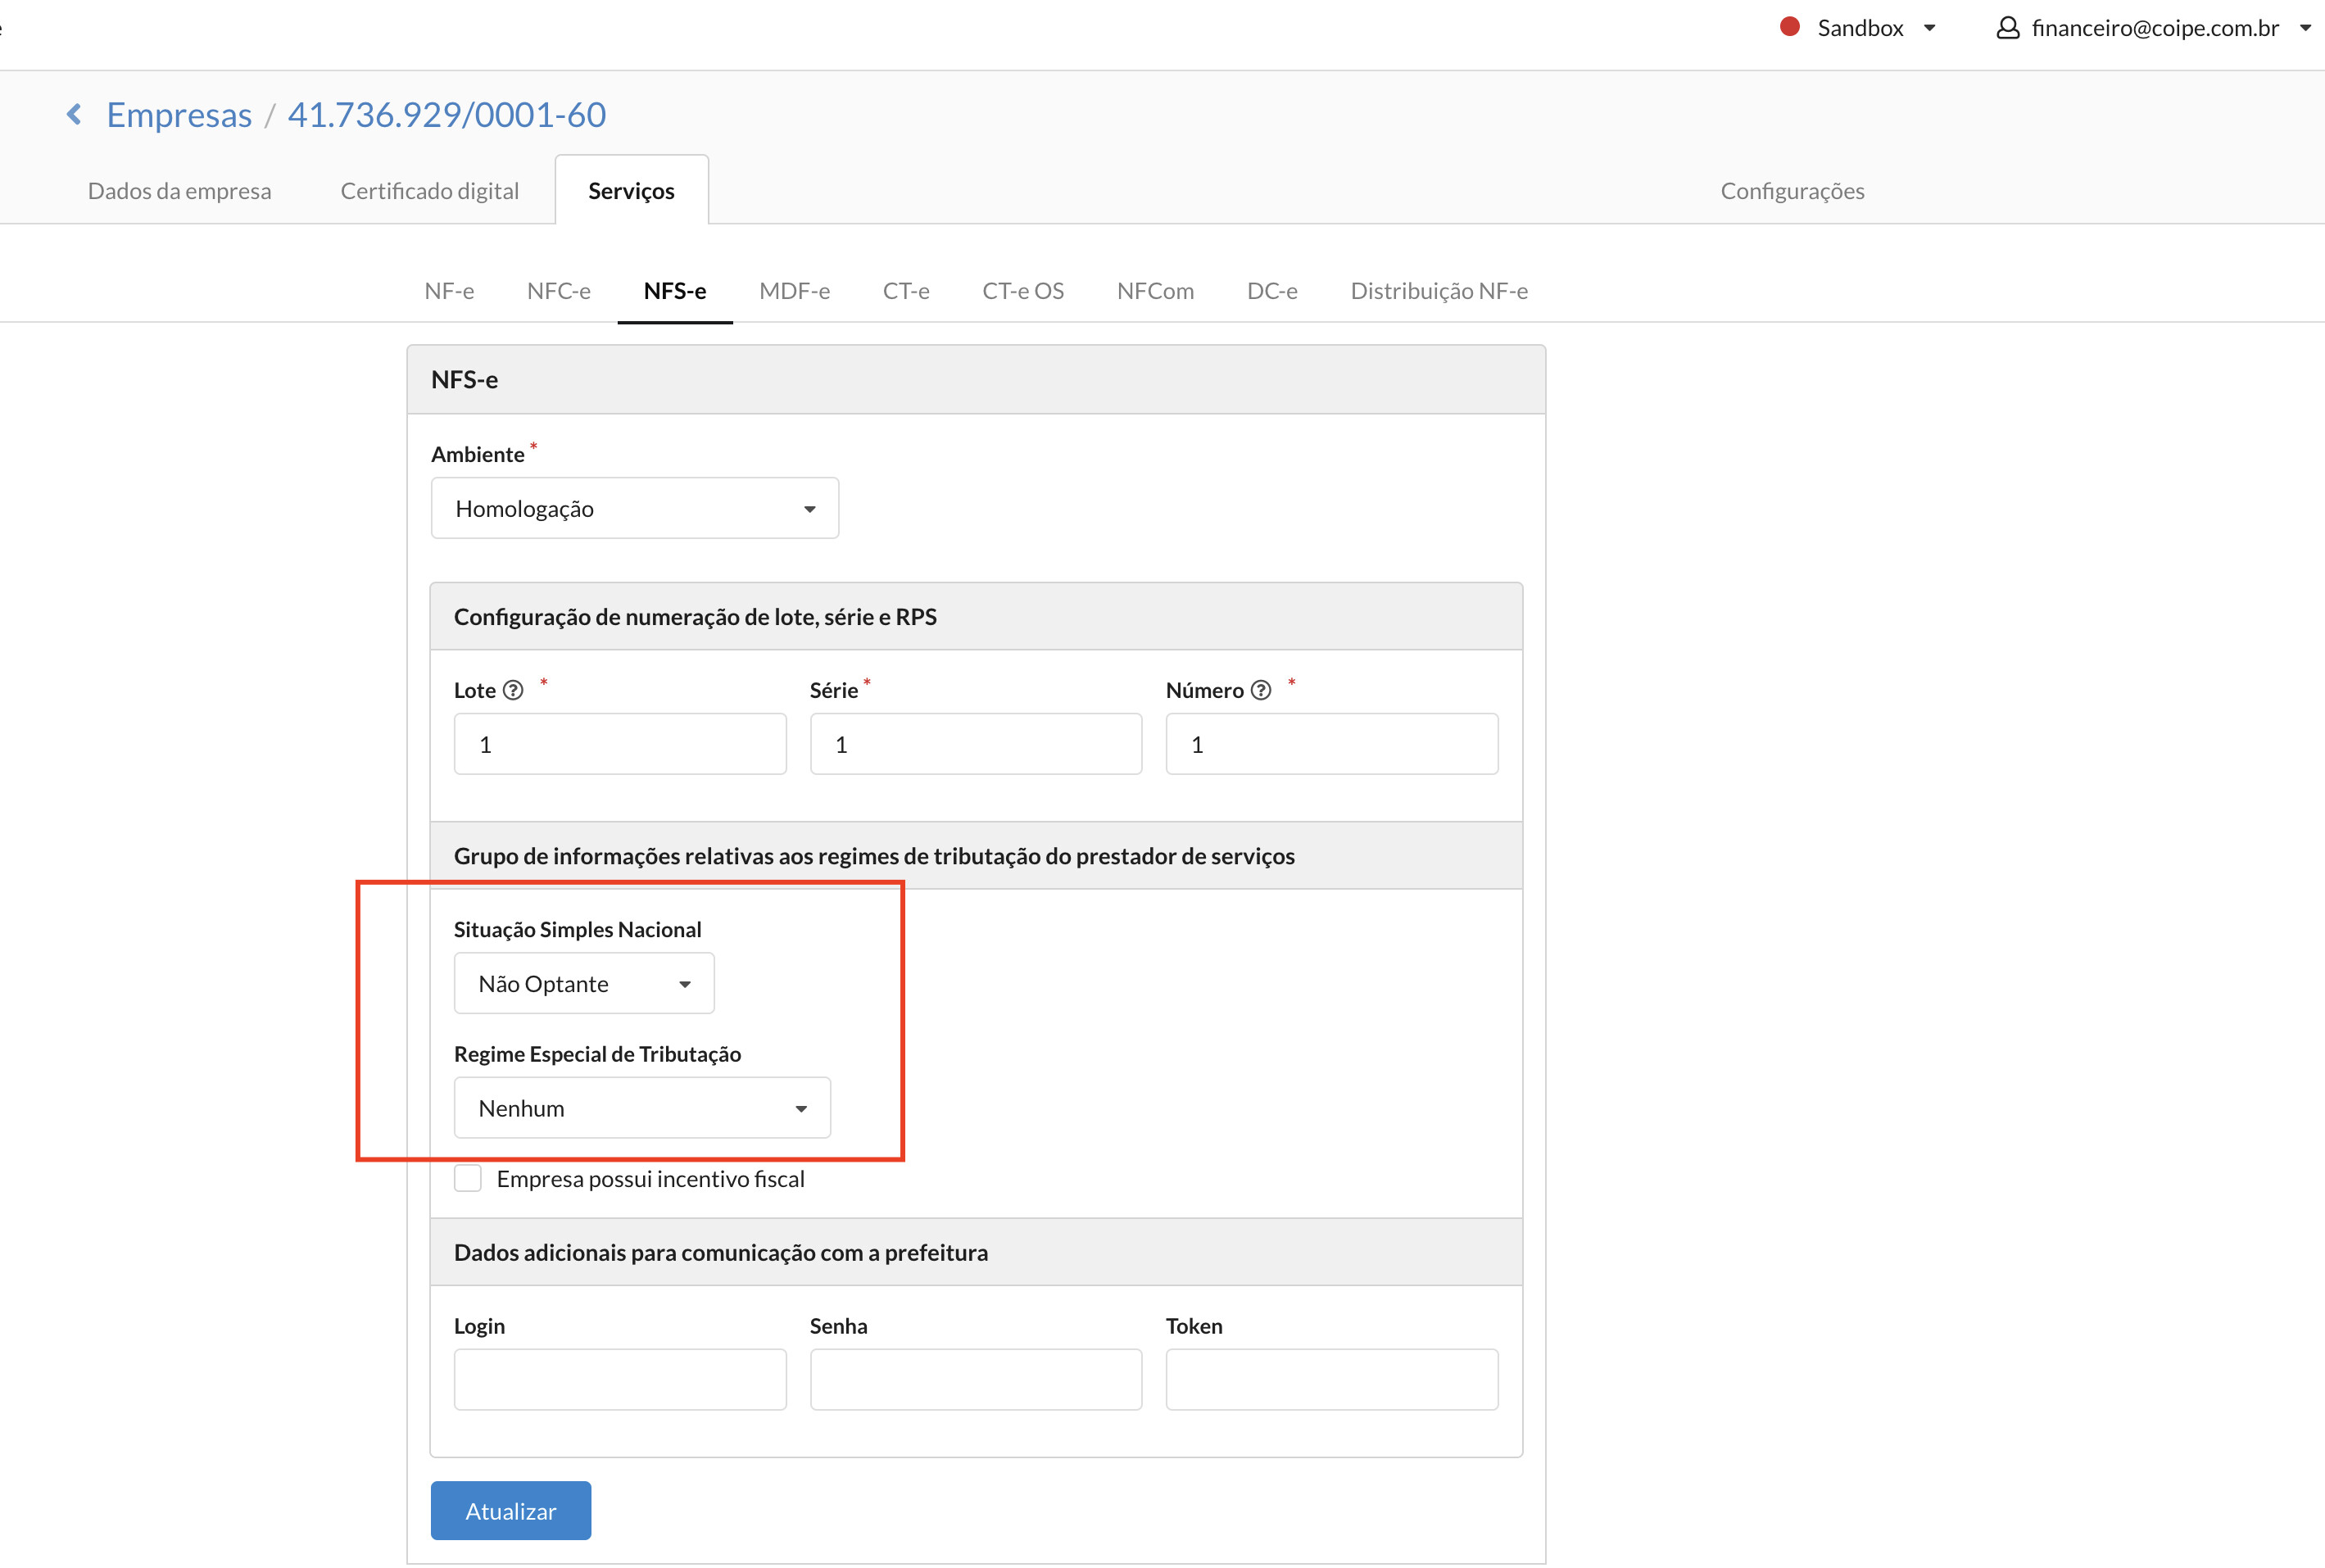Open the Distribuição NF-e tab

1439,290
